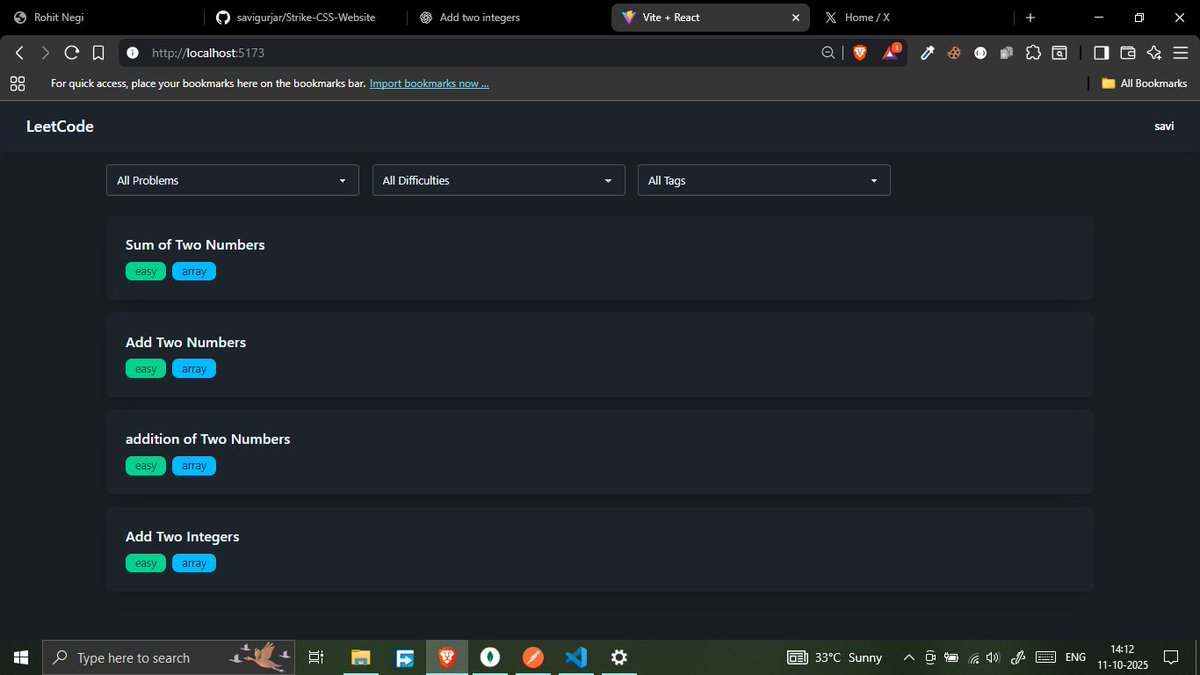The height and width of the screenshot is (675, 1200).
Task: Switch to the Add two integers tab
Action: [480, 17]
